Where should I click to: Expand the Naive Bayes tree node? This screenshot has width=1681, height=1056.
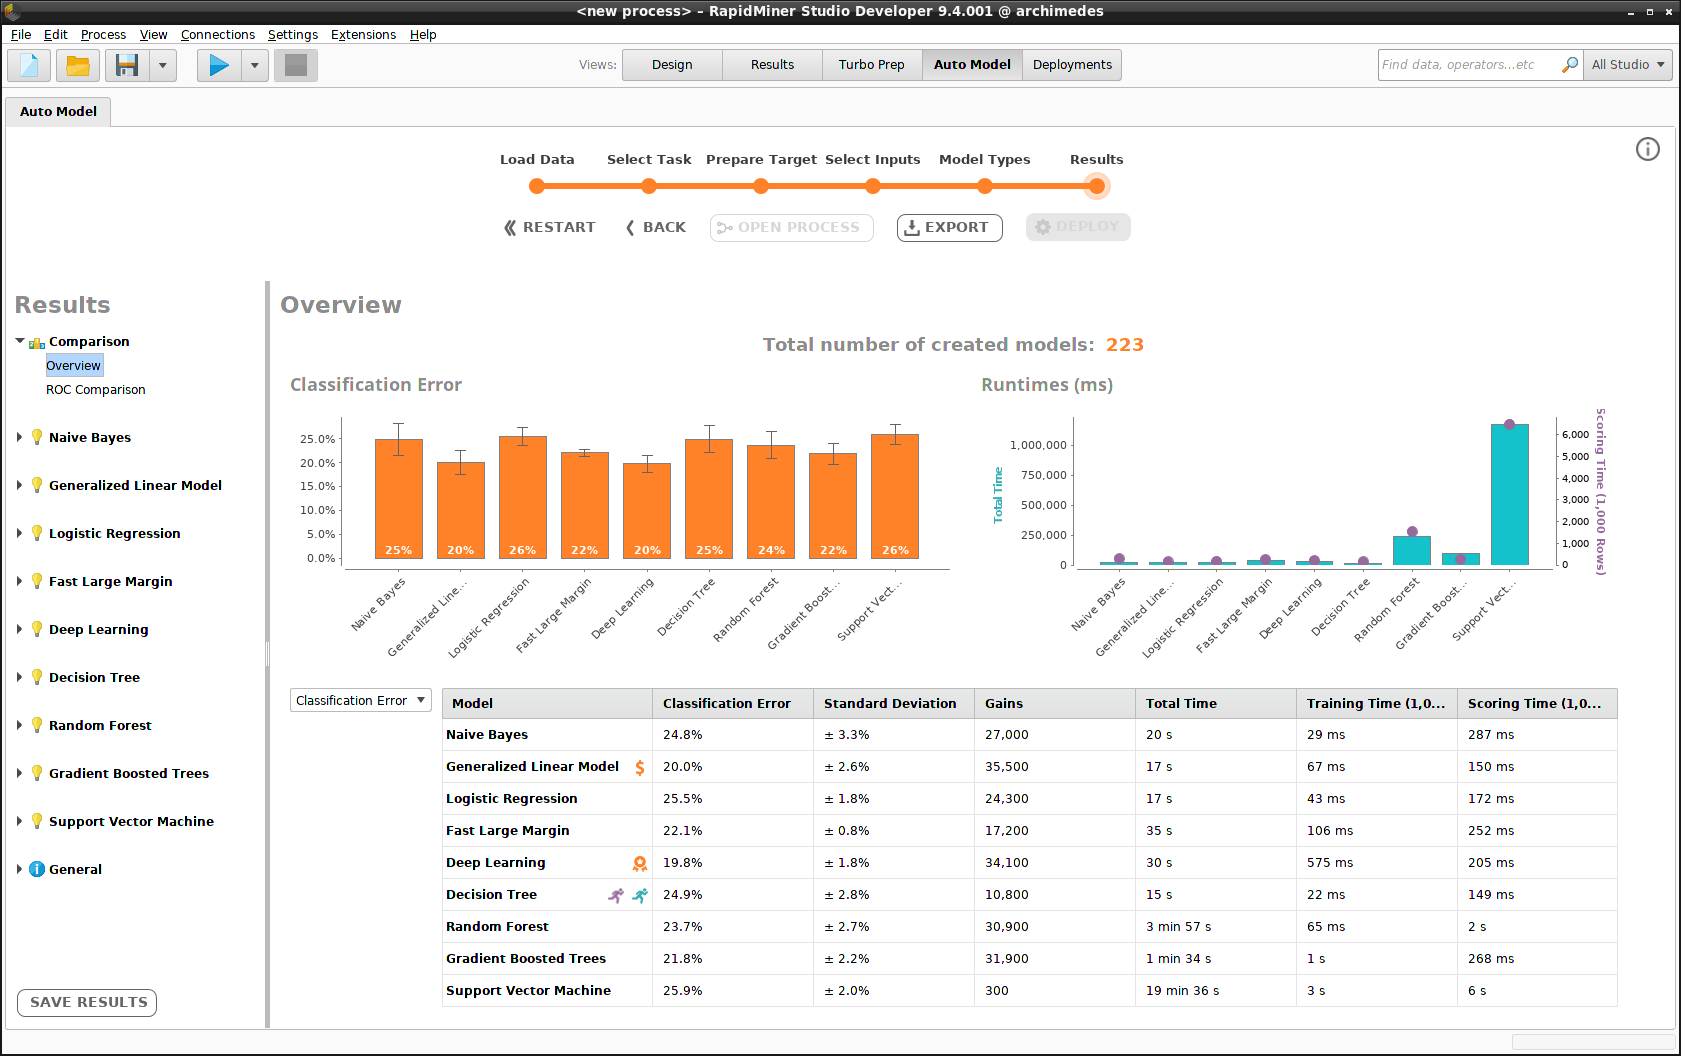[x=19, y=437]
